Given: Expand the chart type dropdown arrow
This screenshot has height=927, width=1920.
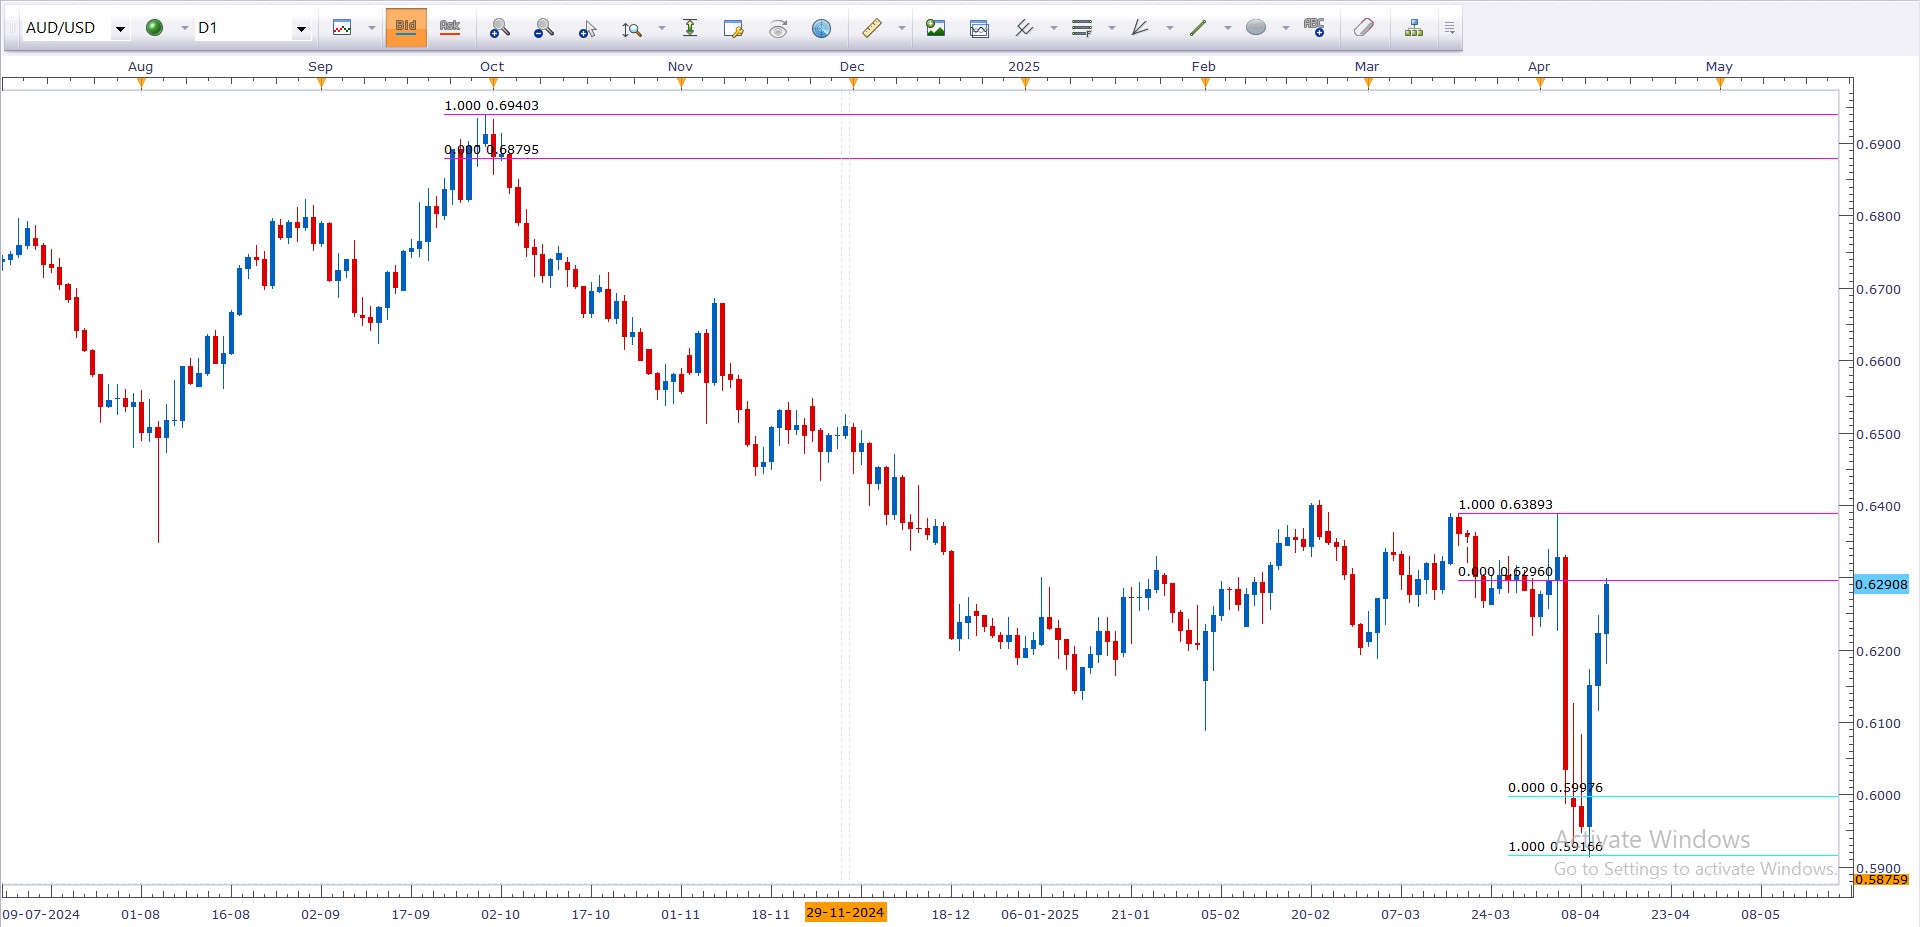Looking at the screenshot, I should pos(371,28).
